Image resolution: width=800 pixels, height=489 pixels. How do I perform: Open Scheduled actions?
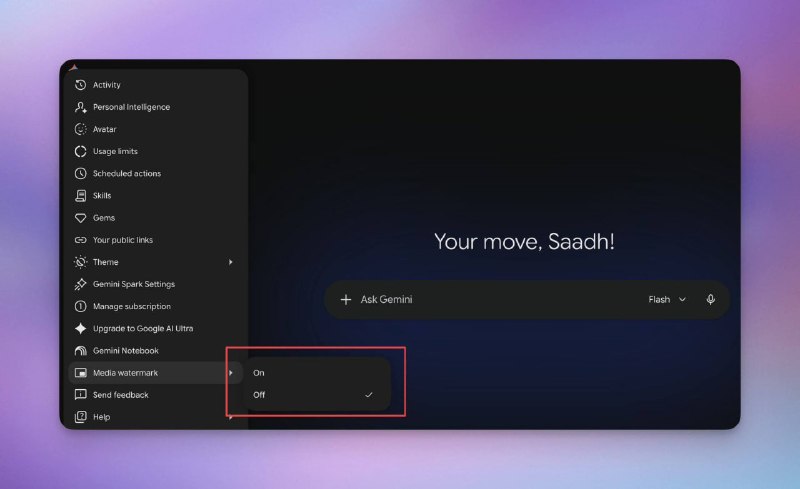tap(155, 174)
